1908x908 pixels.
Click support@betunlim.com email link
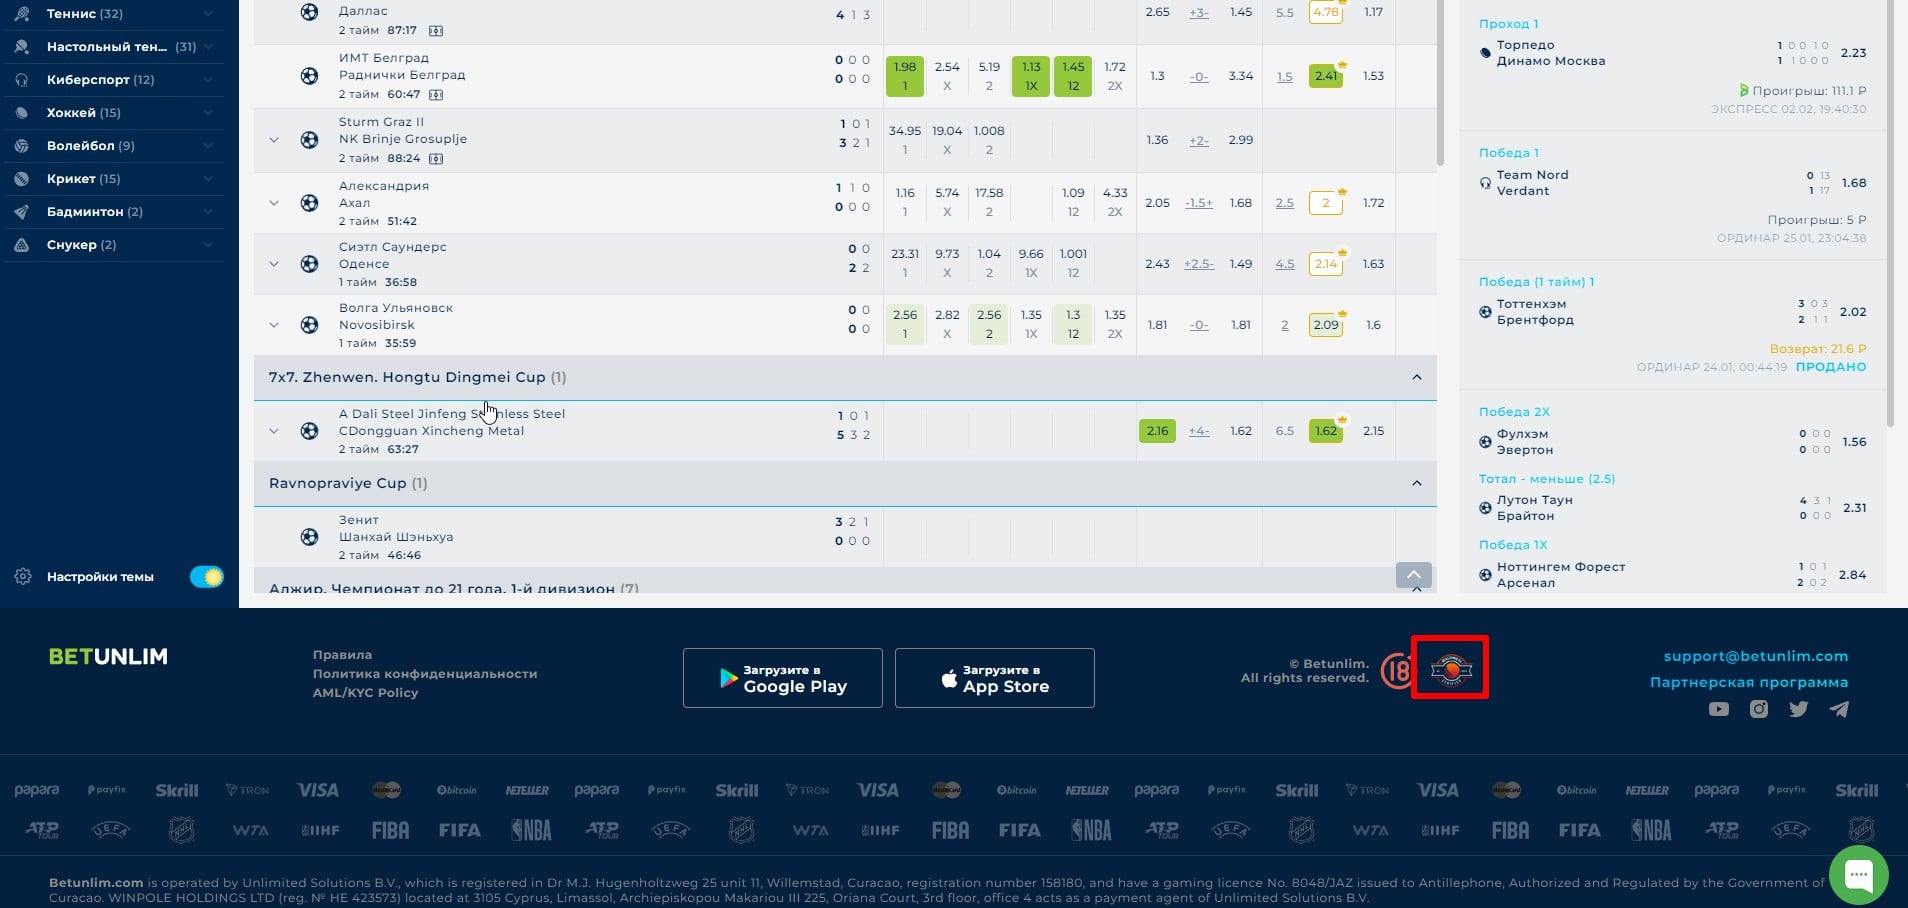pyautogui.click(x=1756, y=657)
